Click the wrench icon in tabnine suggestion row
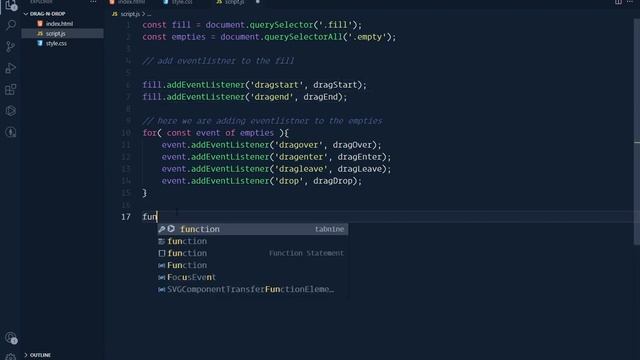 click(162, 229)
